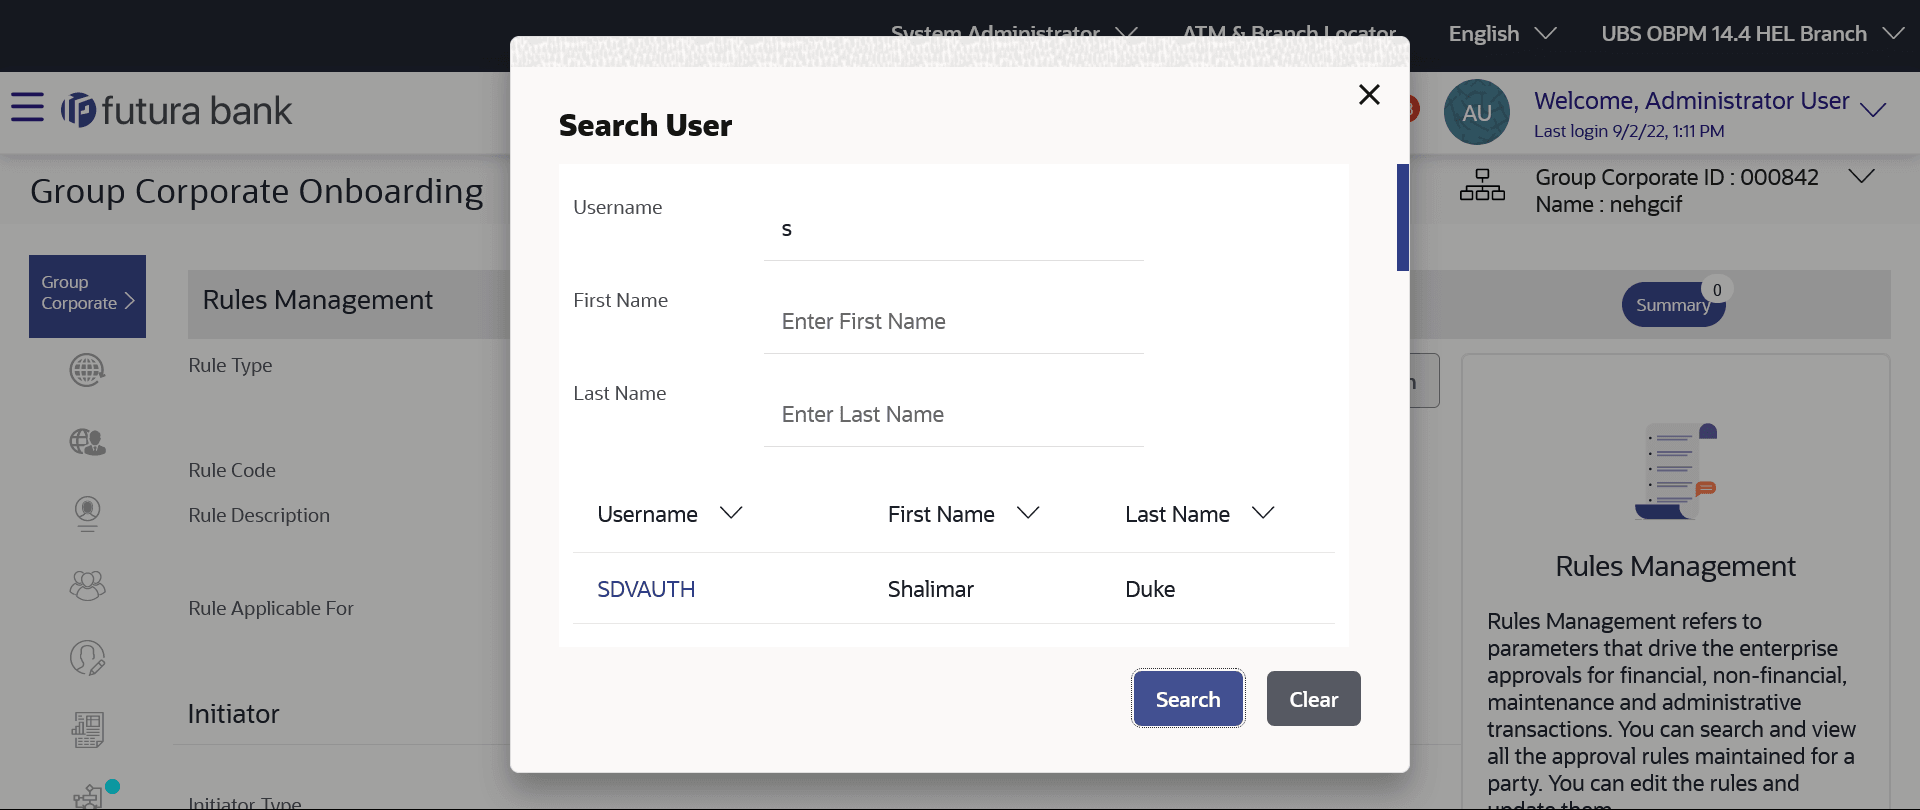The image size is (1920, 810).
Task: Select the Group Corporate sidebar tab
Action: coord(87,296)
